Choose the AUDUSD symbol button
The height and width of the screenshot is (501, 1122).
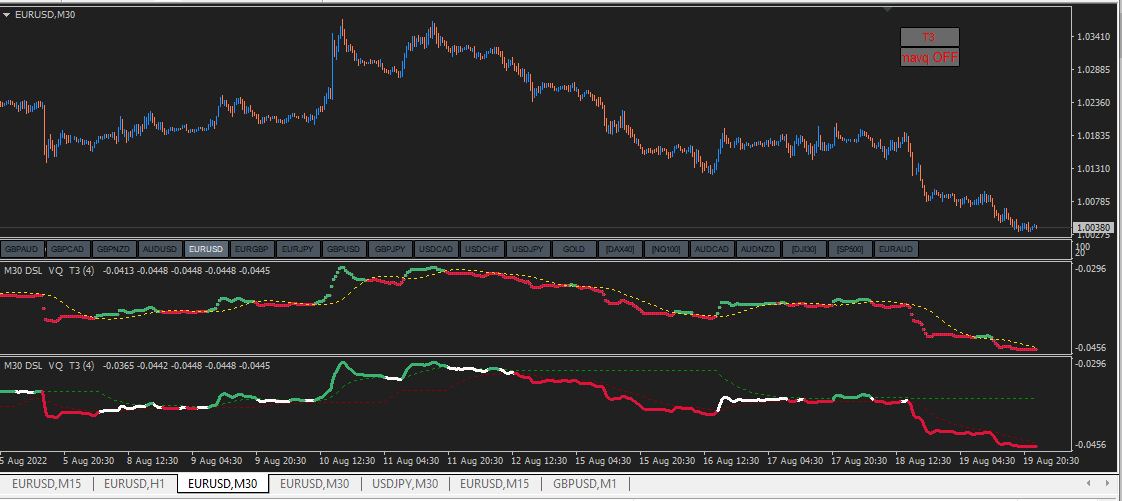pyautogui.click(x=161, y=249)
